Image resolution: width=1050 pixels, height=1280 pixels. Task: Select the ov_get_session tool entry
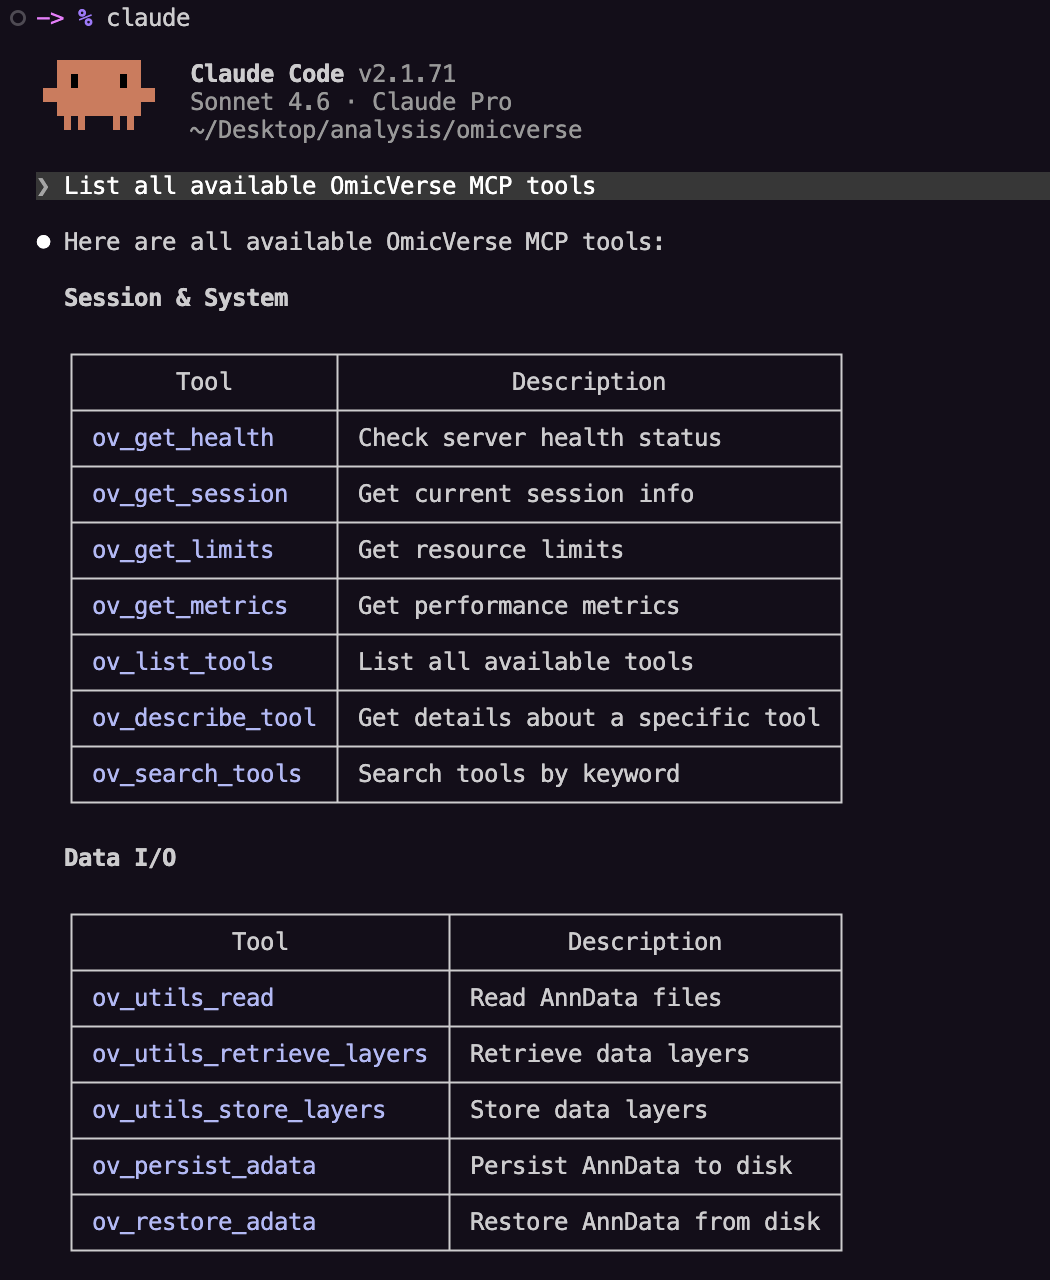coord(190,494)
